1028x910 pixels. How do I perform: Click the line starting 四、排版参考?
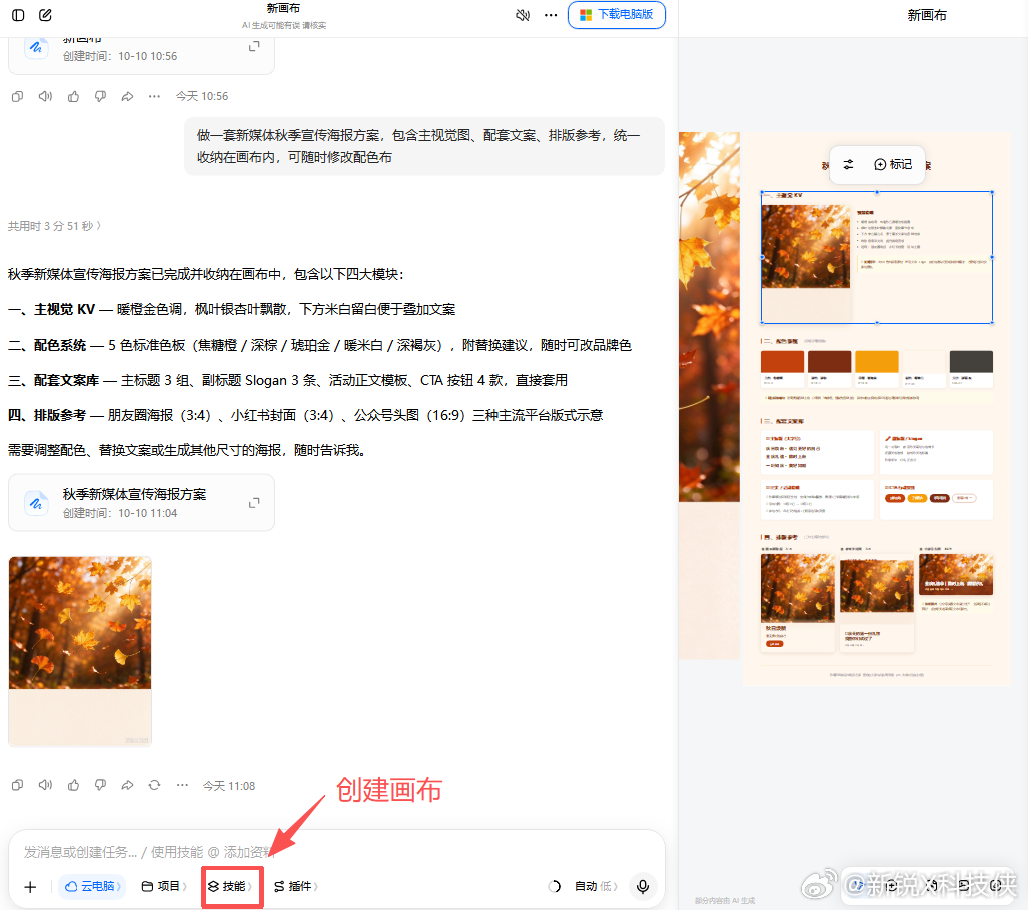pos(306,415)
